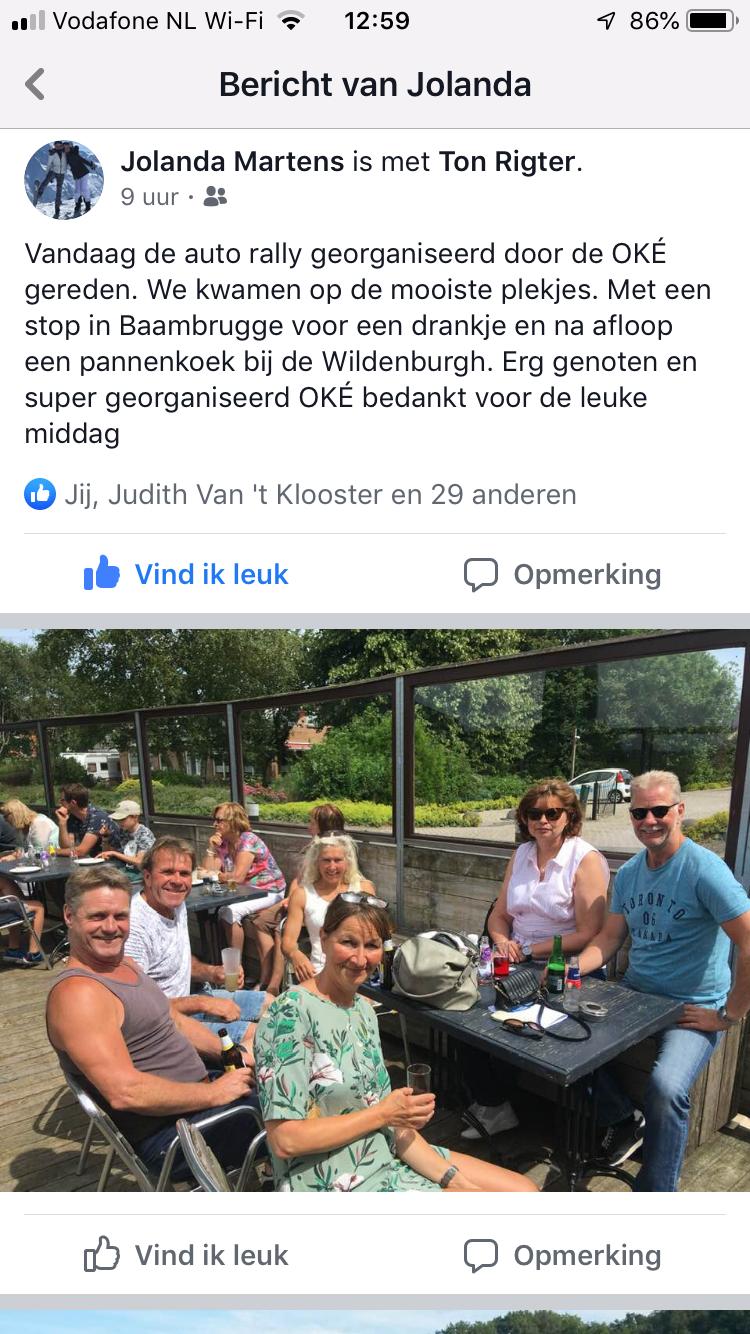Unlike the post with blue Vind ik leuk
Screen dimensions: 750x1334
coord(187,574)
